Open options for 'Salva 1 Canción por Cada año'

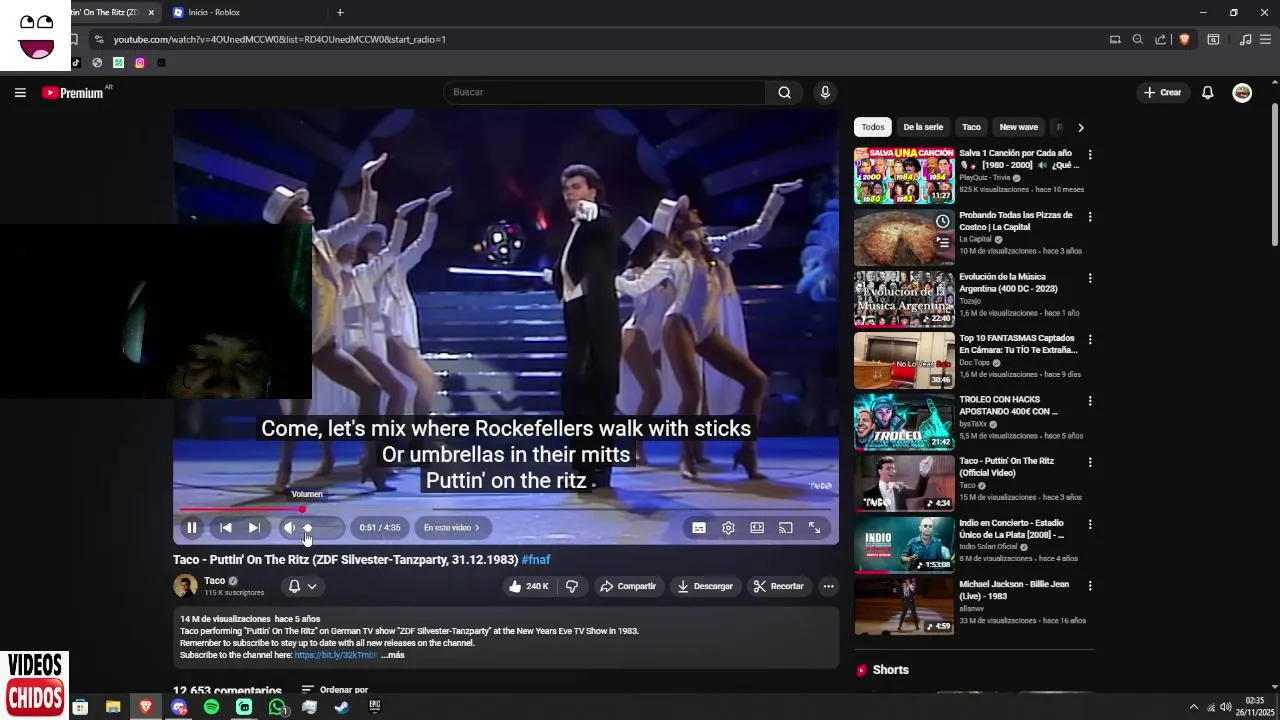coord(1090,155)
